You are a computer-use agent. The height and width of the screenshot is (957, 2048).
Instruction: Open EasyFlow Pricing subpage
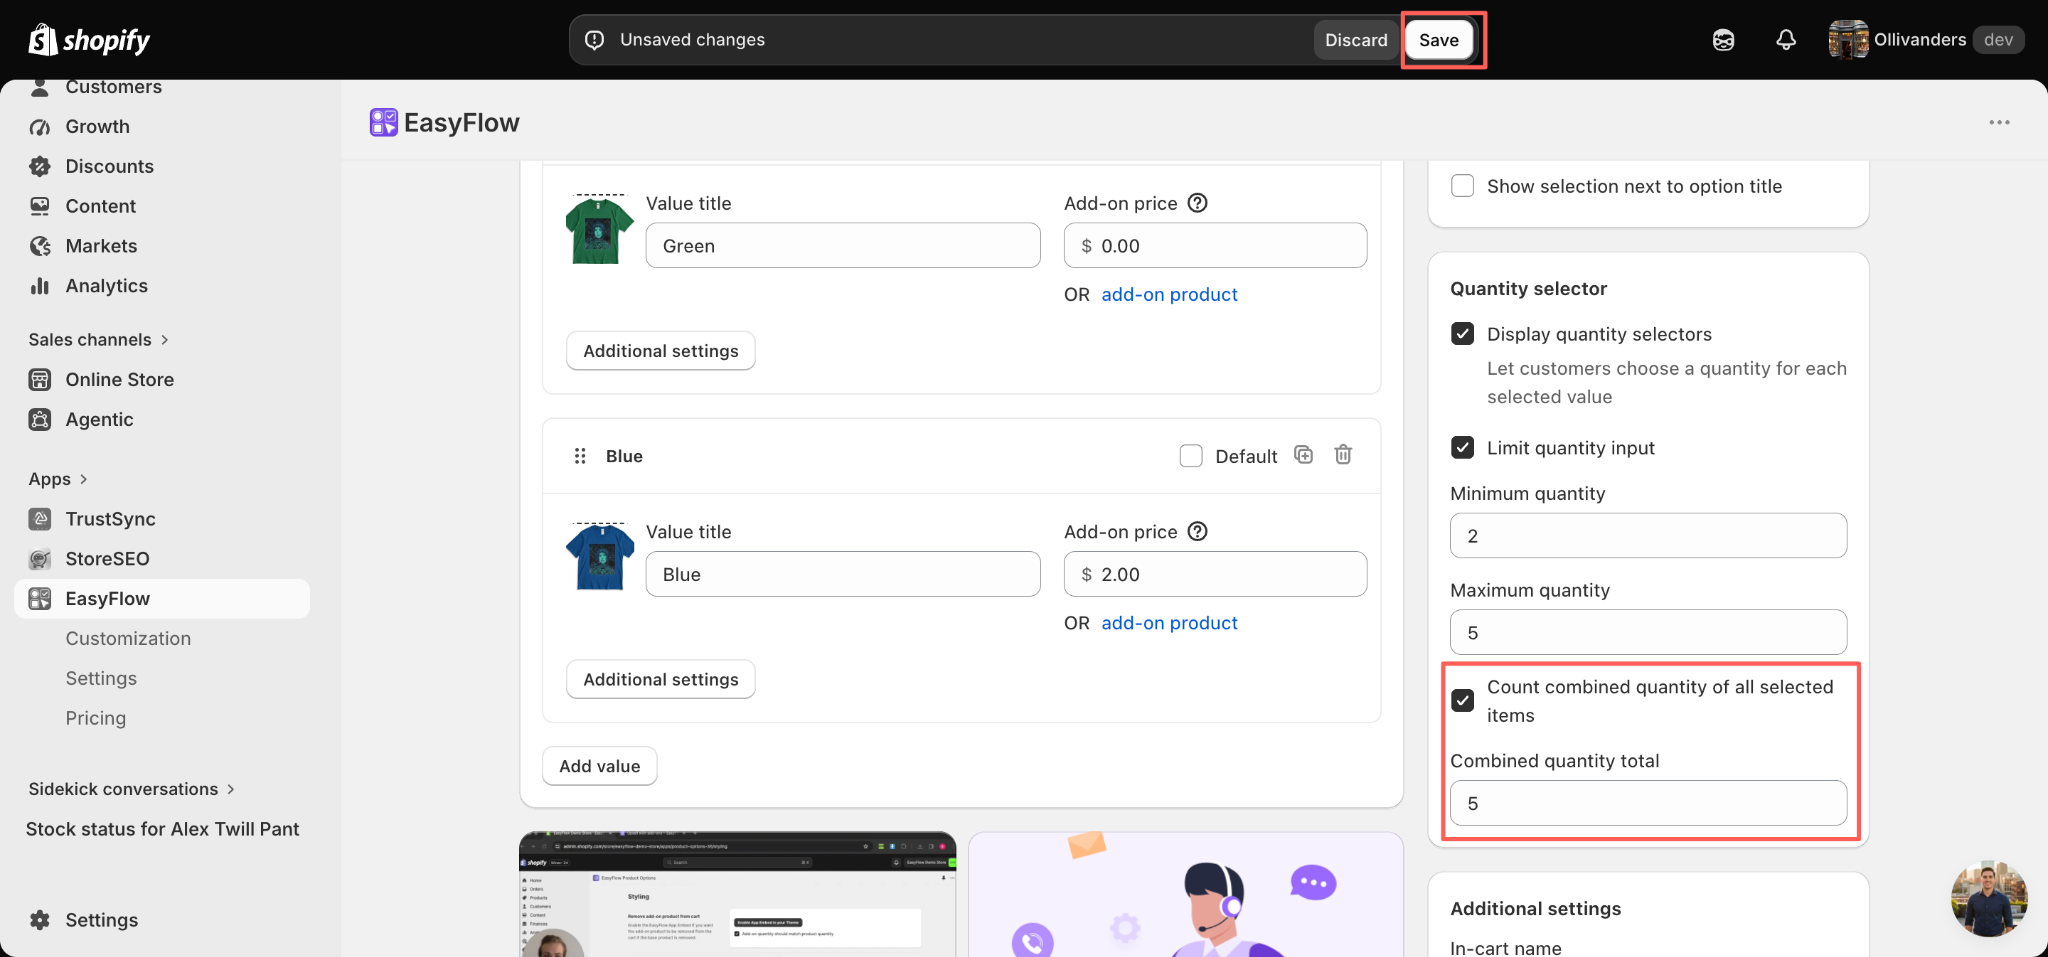click(96, 718)
